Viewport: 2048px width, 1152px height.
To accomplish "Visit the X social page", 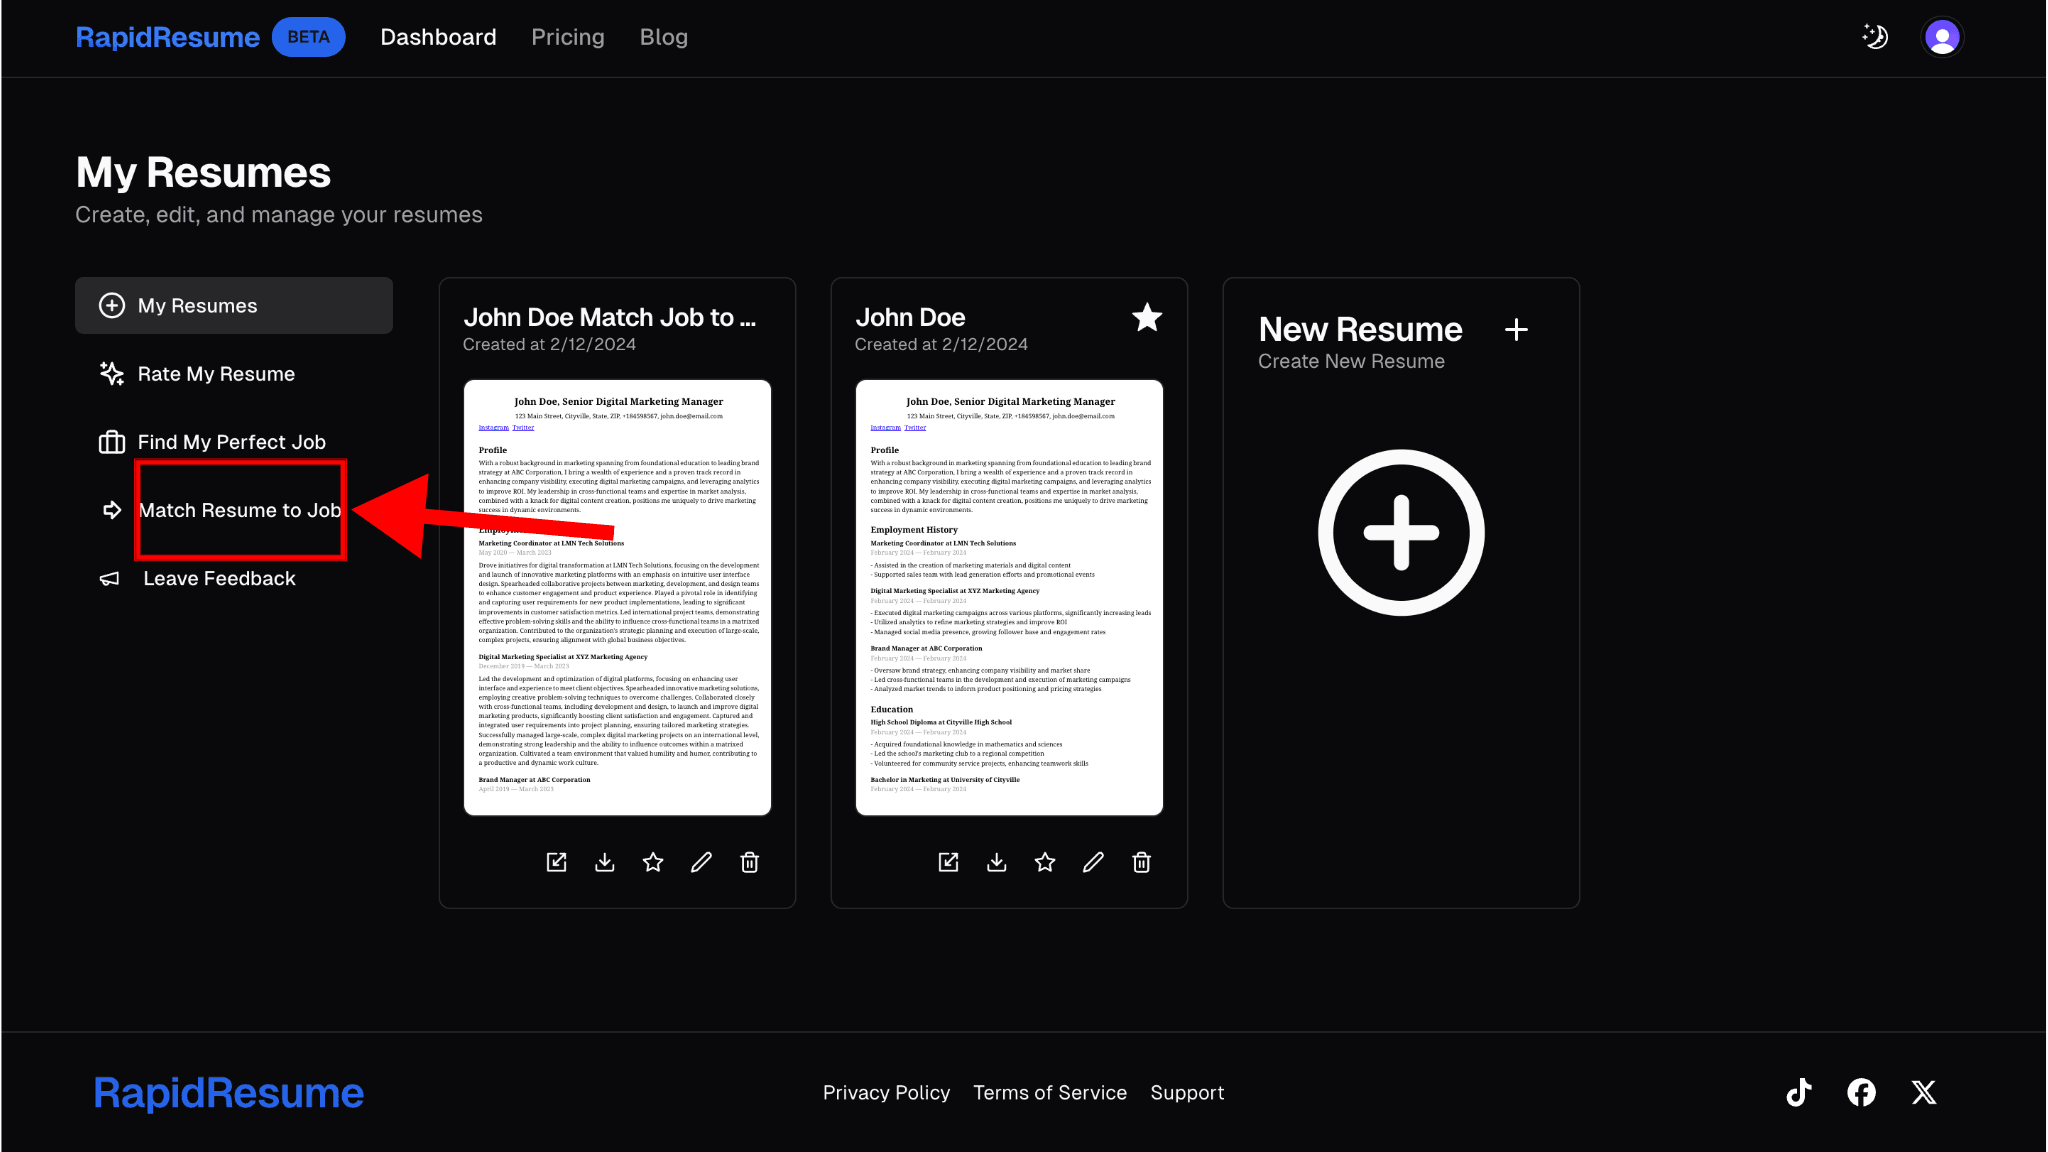I will (1924, 1092).
